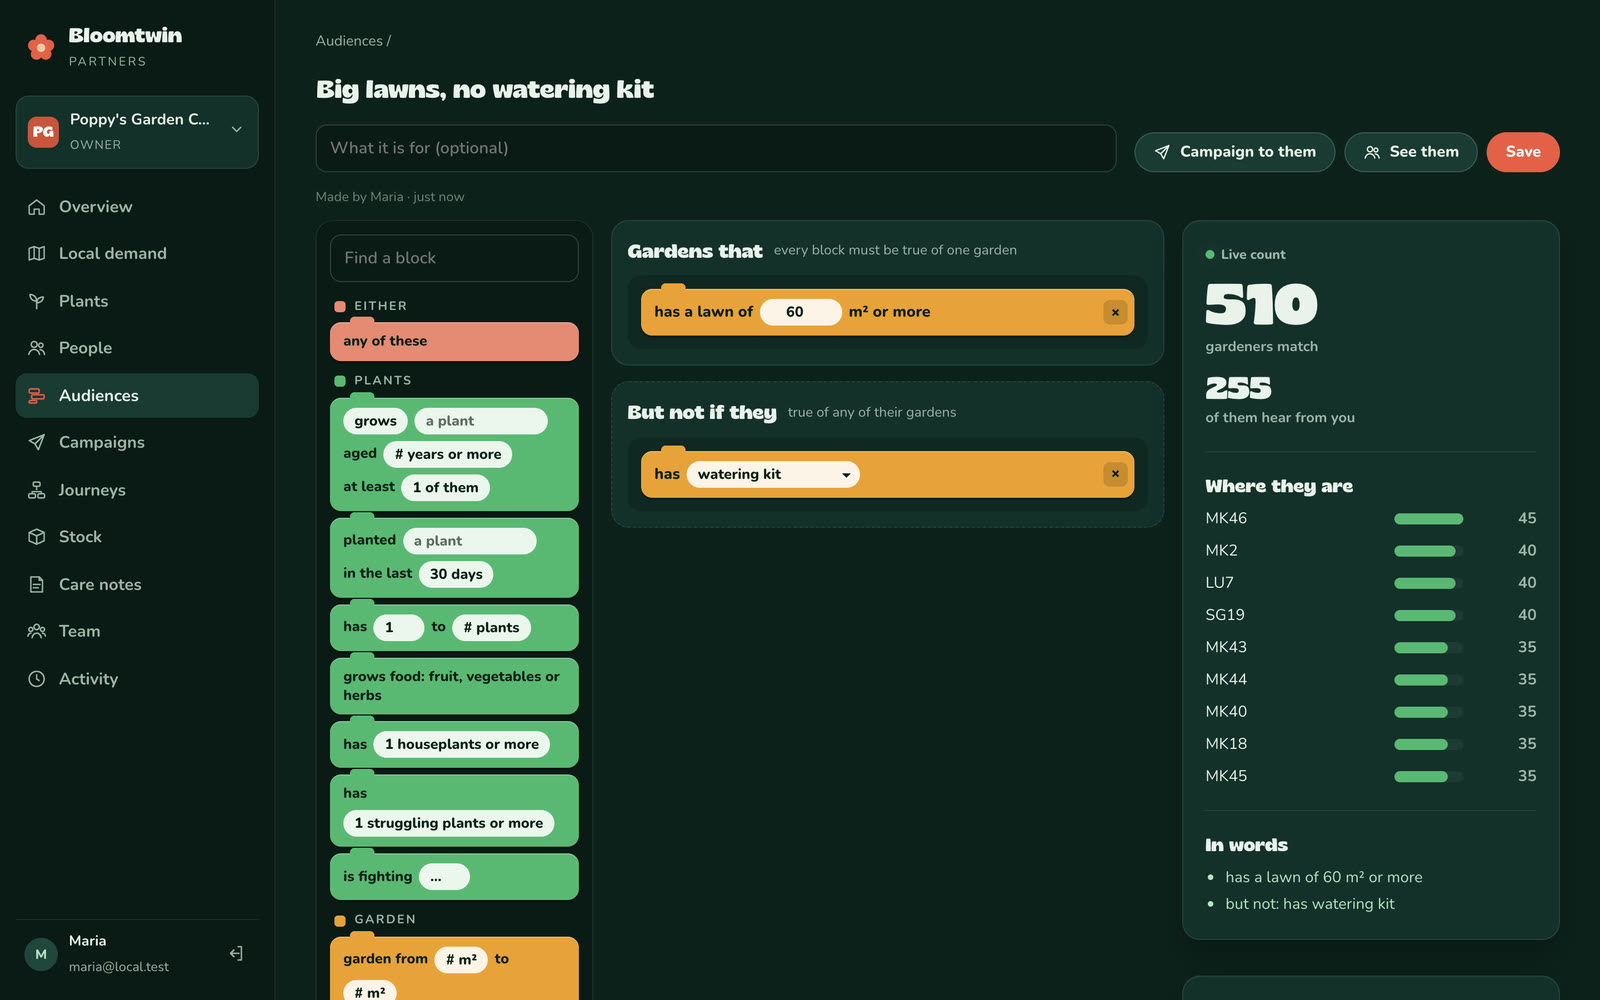Navigate to People

137,348
